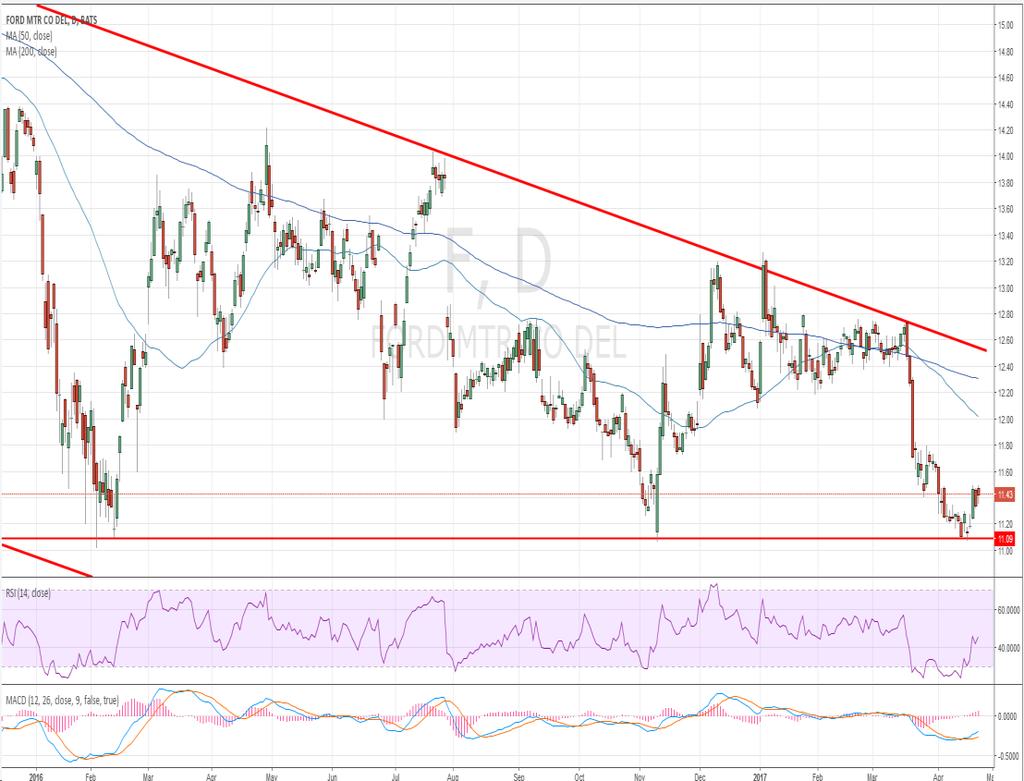Click the 14.60 price axis label

tap(1005, 78)
